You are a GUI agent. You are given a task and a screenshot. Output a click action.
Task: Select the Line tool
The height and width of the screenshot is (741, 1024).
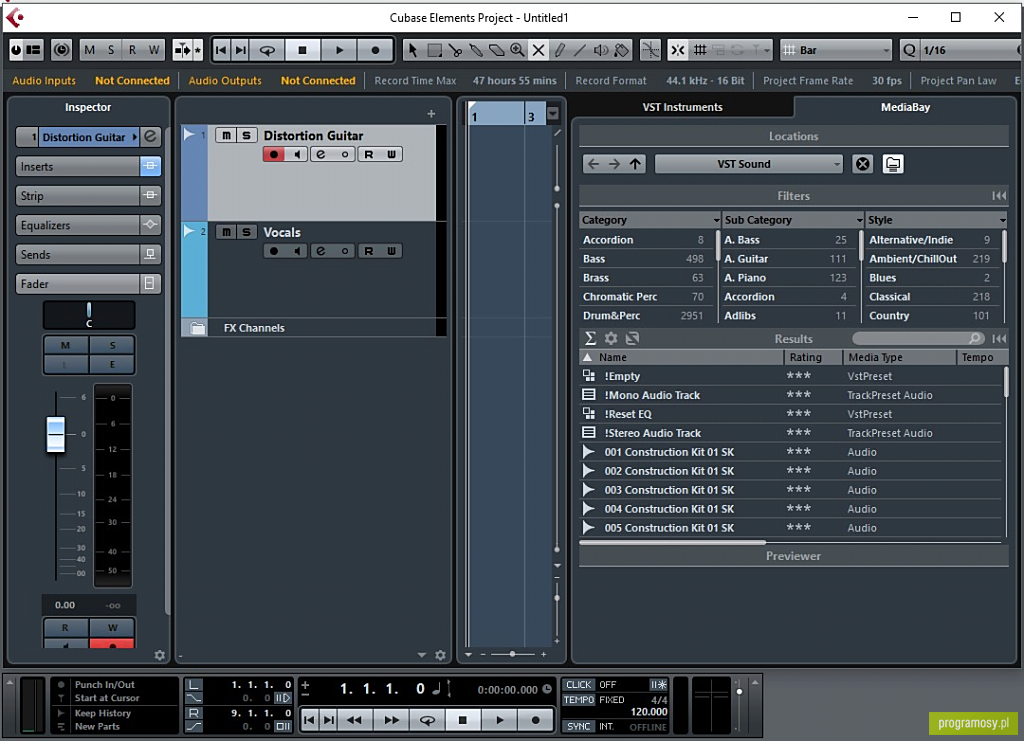click(x=580, y=50)
